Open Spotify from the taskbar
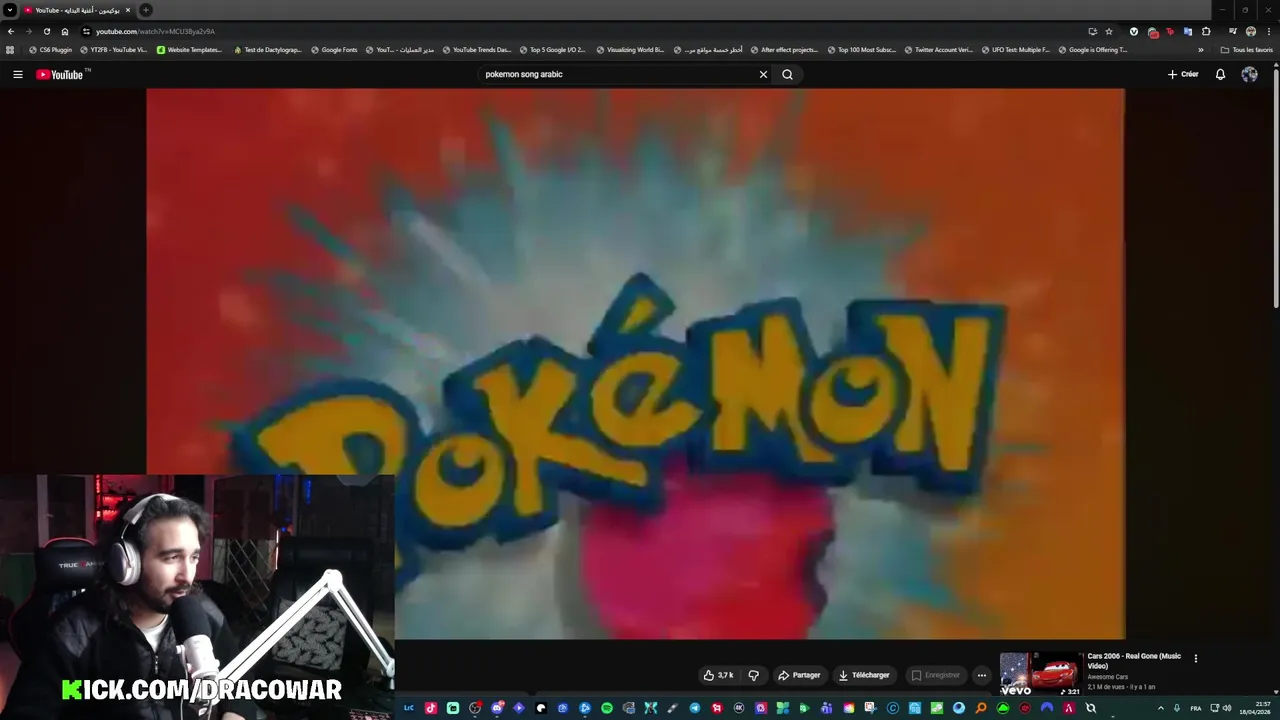 point(607,708)
